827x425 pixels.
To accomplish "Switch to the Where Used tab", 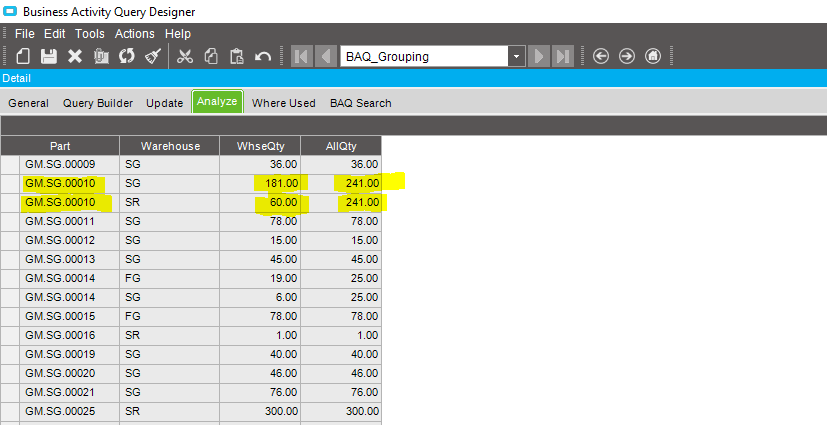I will (284, 103).
